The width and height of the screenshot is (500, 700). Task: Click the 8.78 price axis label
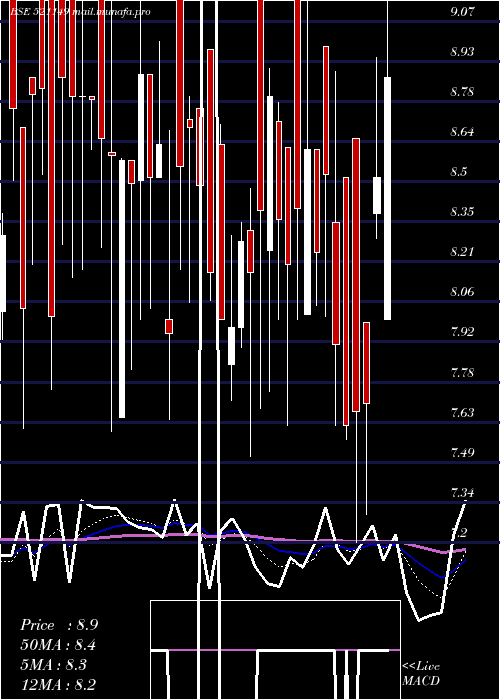(x=462, y=92)
